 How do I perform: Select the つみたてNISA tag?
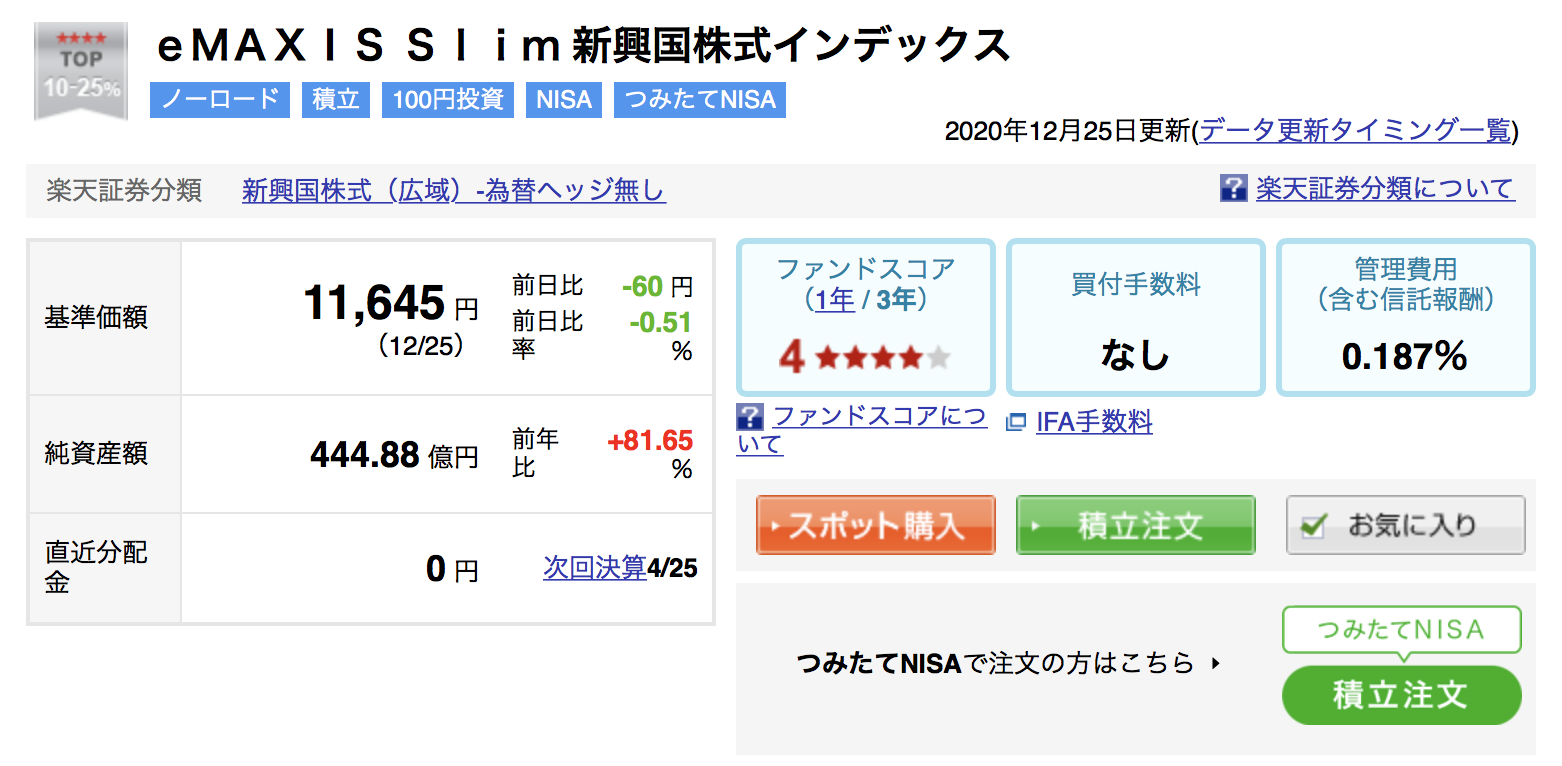699,100
